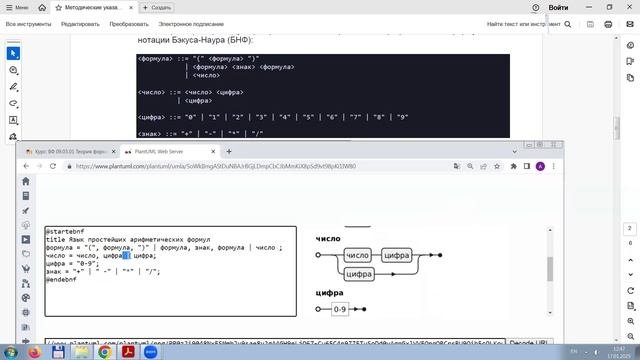Viewport: 640px width, 360px height.
Task: Select the add text box tool in Acrobat
Action: [x=13, y=120]
